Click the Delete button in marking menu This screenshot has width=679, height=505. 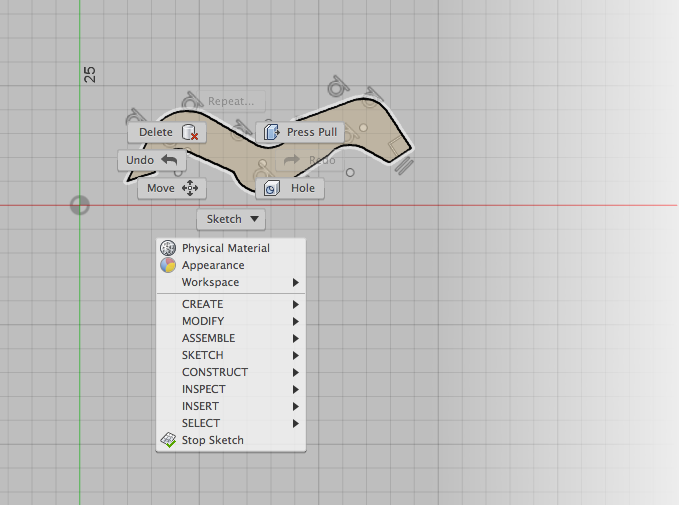click(x=167, y=133)
